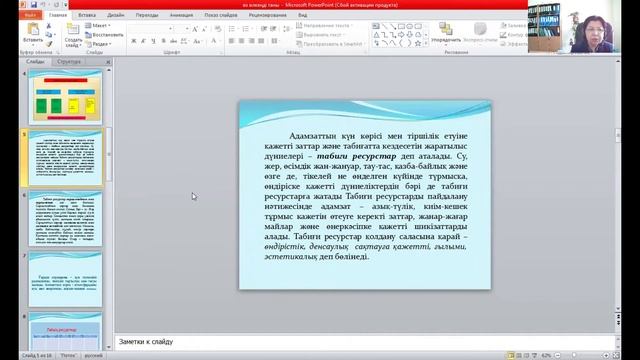The image size is (640, 360).
Task: Open the File (Файл) tab
Action: pos(30,15)
